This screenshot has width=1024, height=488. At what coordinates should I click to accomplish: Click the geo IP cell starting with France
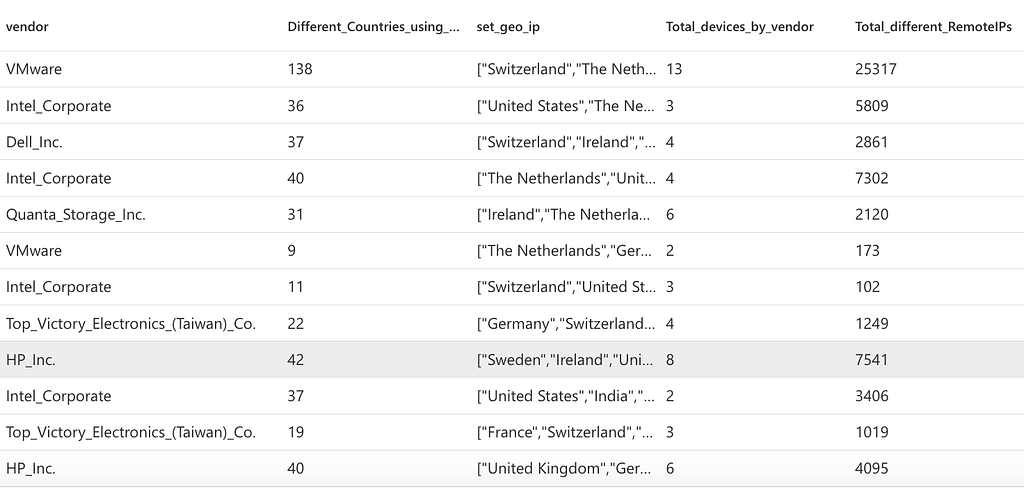pos(566,432)
